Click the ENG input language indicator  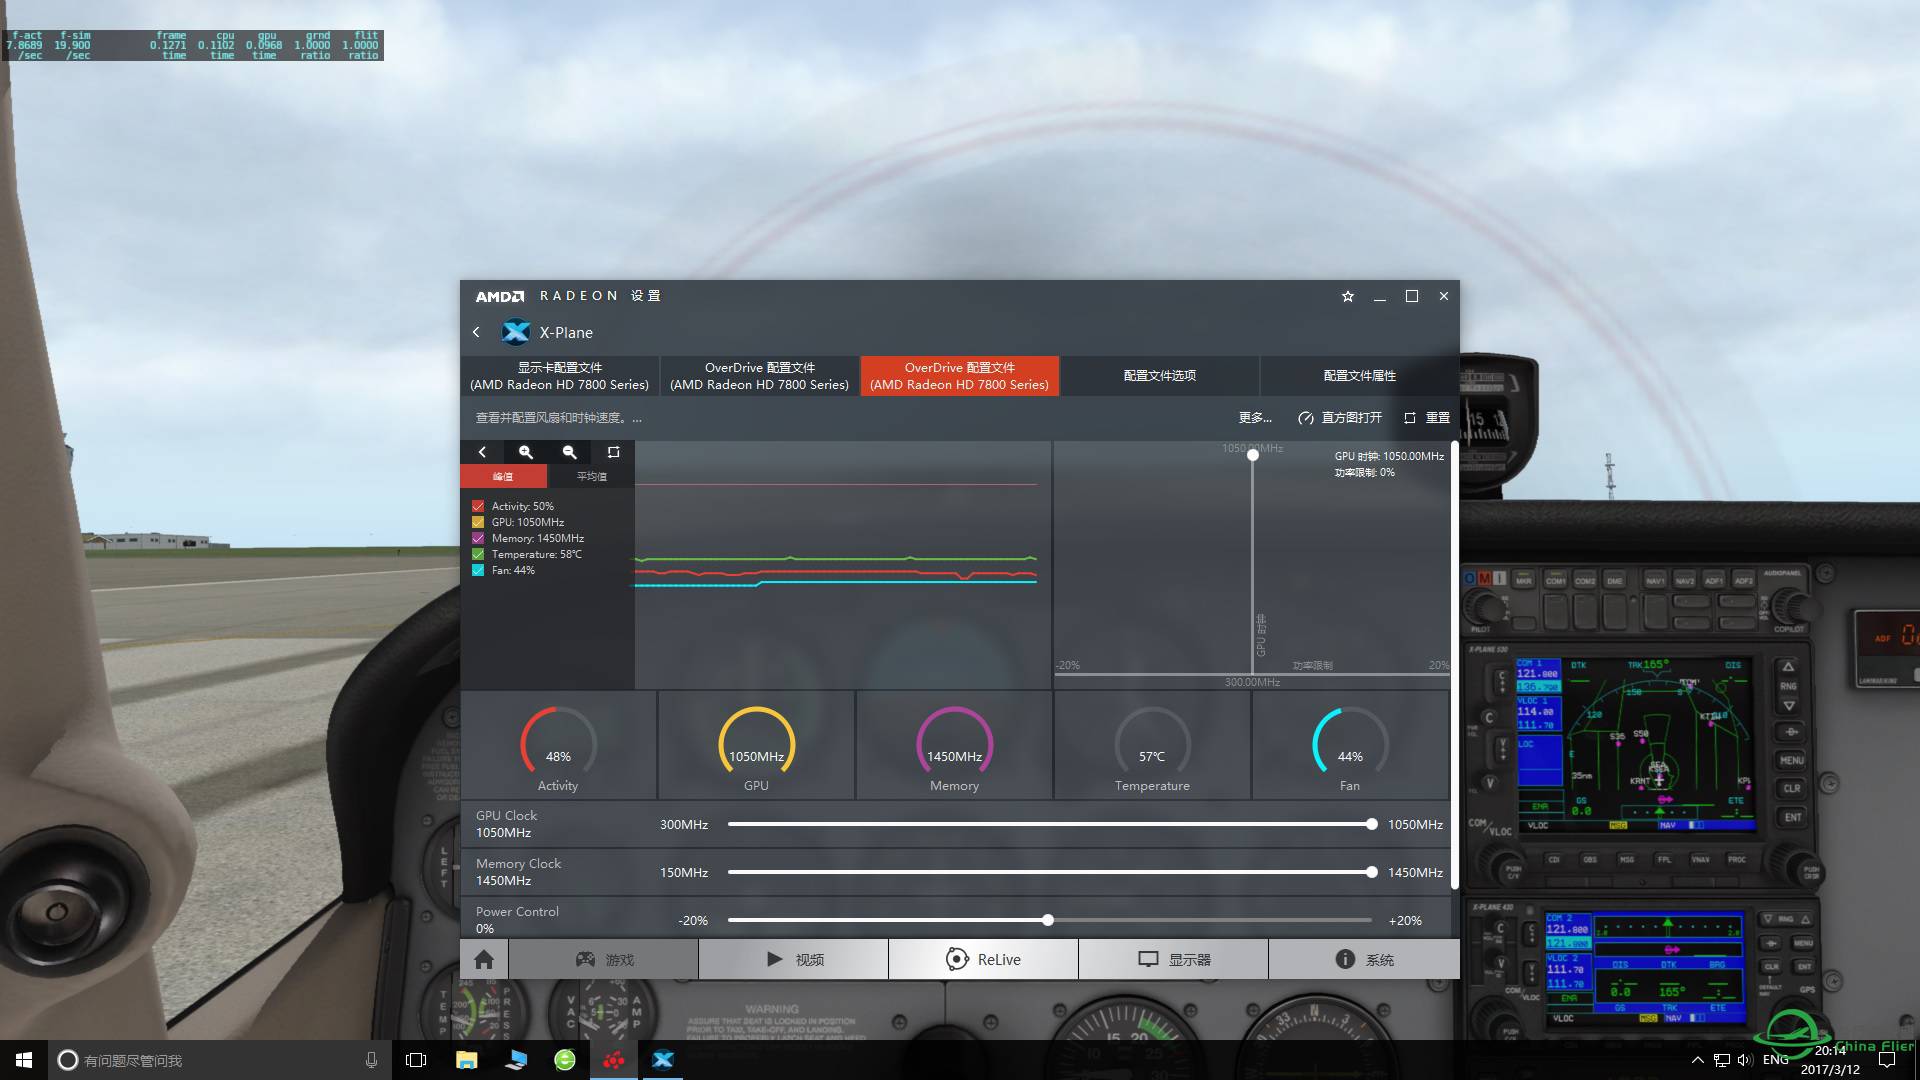point(1775,1060)
